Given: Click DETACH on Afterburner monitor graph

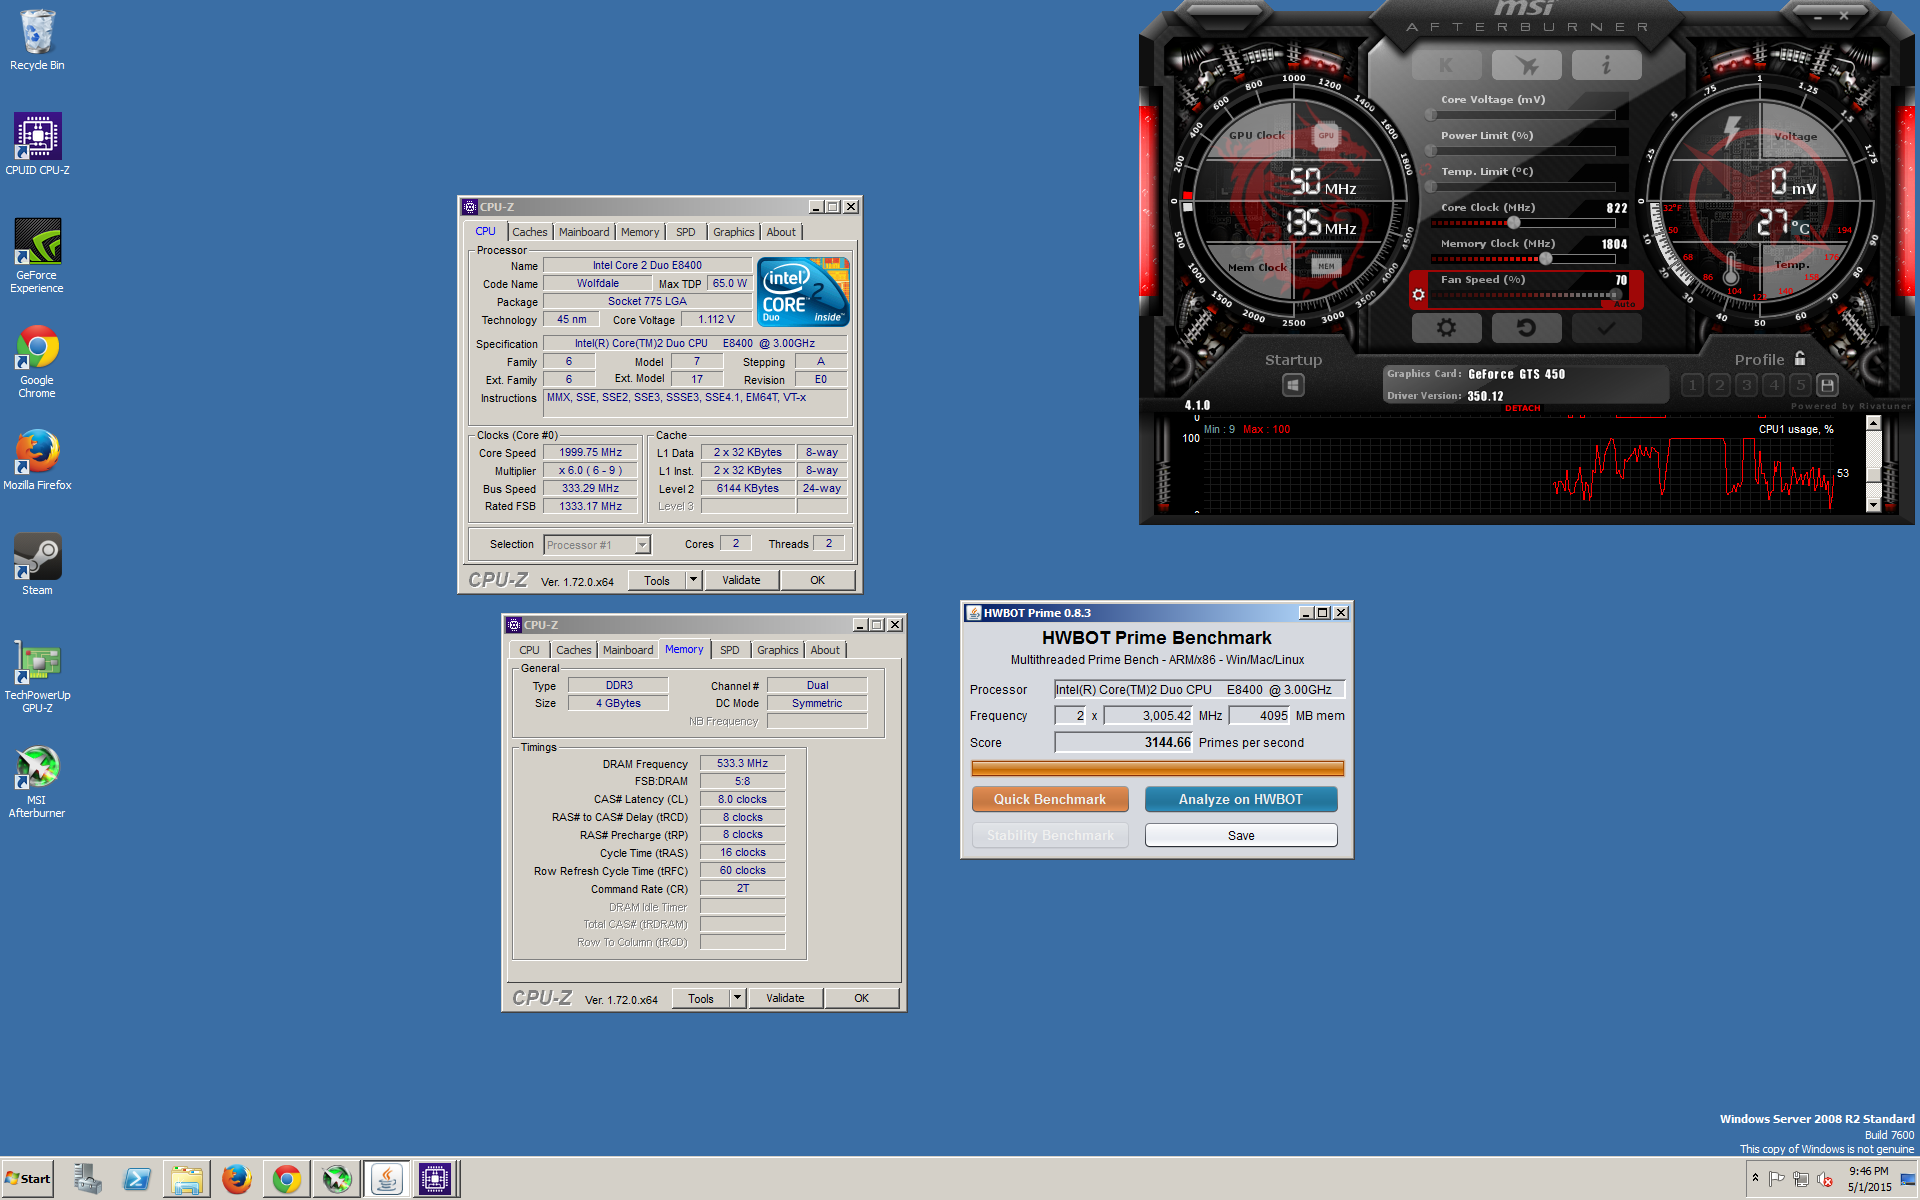Looking at the screenshot, I should click(x=1522, y=408).
